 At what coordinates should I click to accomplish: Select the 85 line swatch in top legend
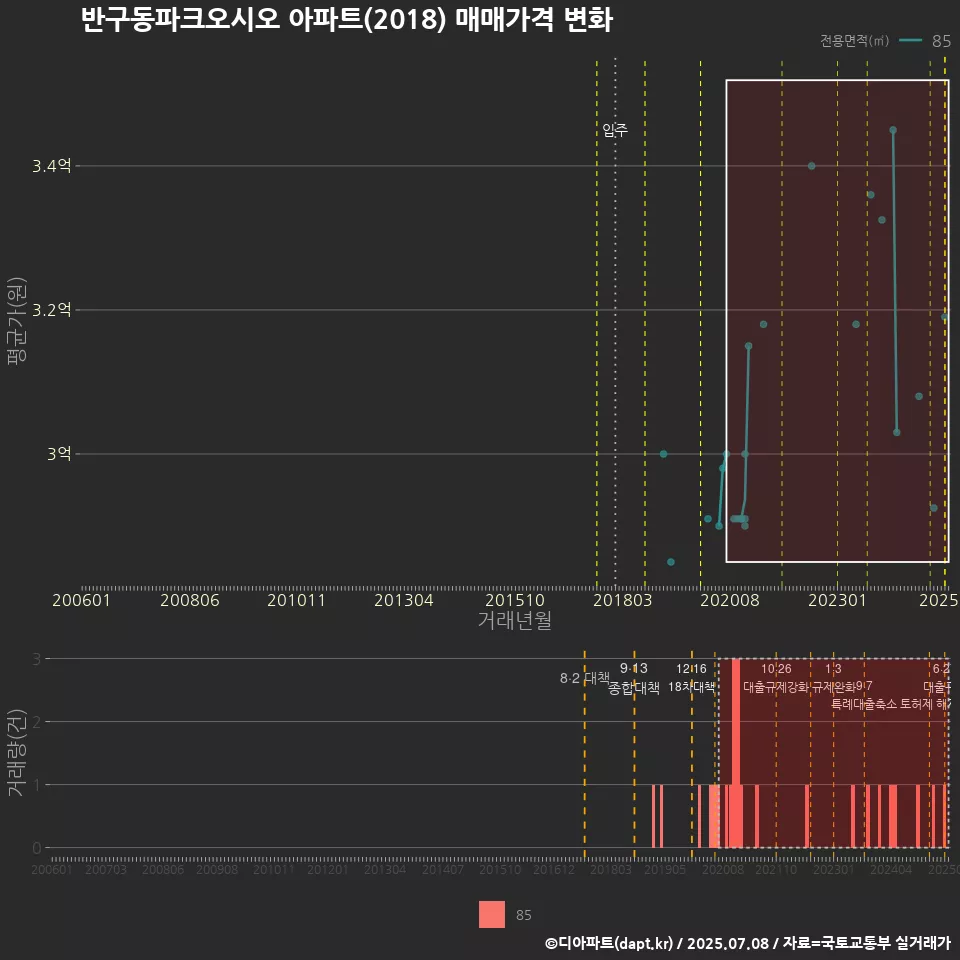click(910, 40)
